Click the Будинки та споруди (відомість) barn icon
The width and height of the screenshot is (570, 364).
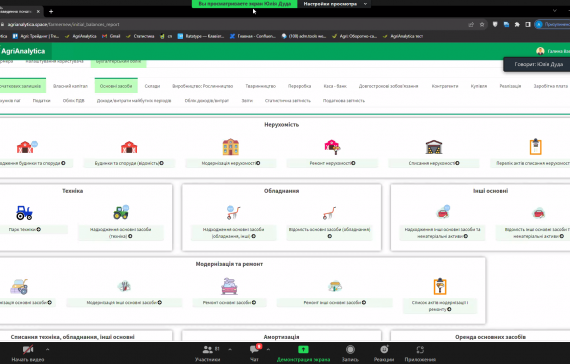click(129, 147)
